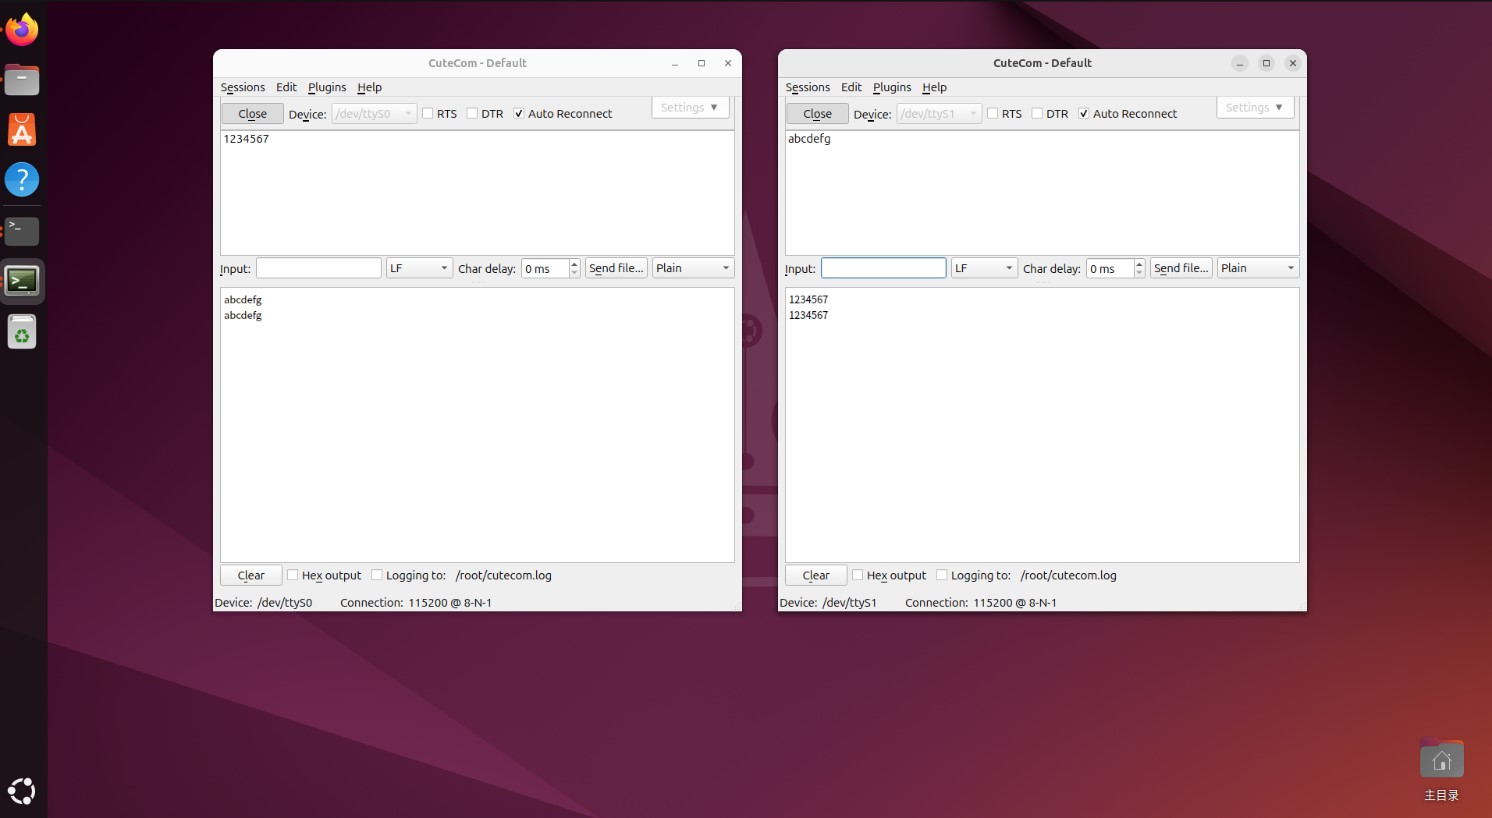Screen dimensions: 1492x818
Task: Minimize the left CuteCom window
Action: point(675,63)
